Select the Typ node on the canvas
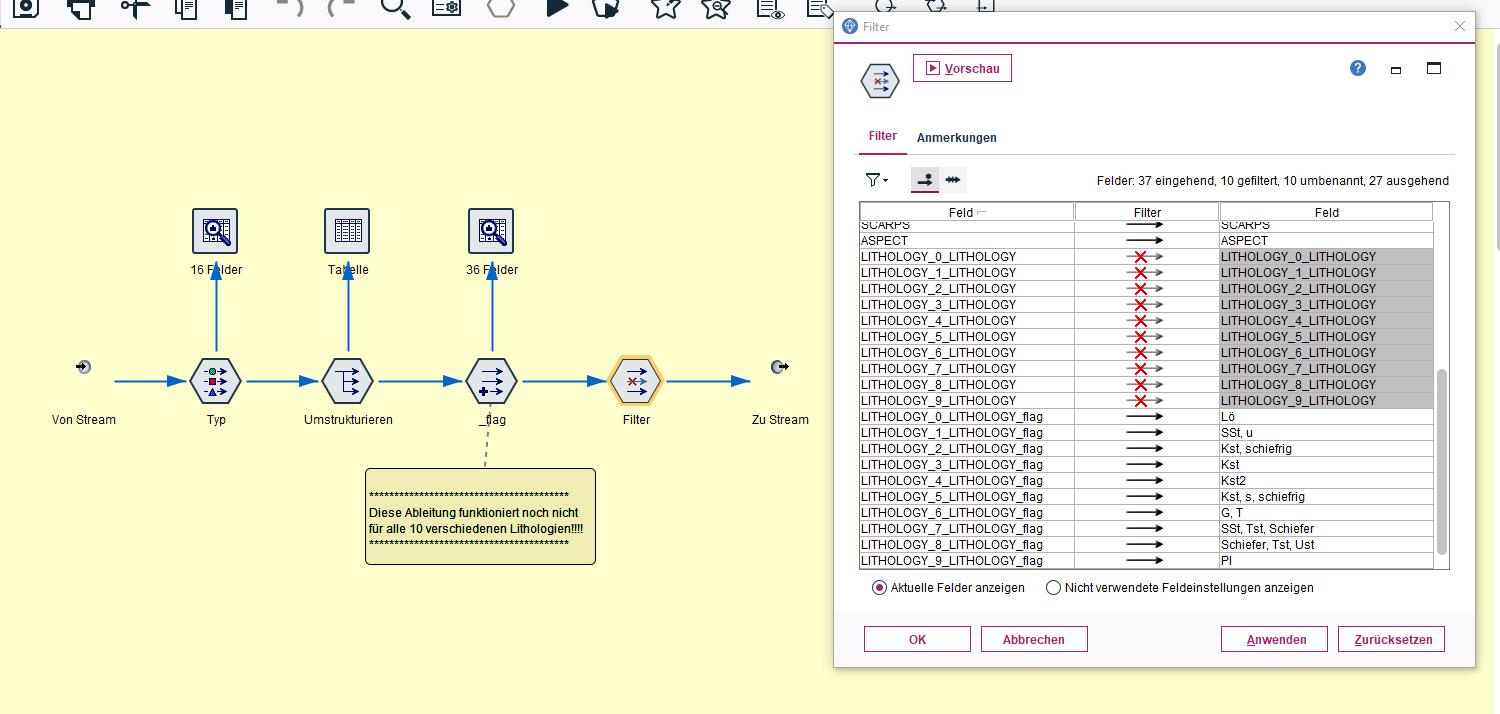 coord(216,381)
